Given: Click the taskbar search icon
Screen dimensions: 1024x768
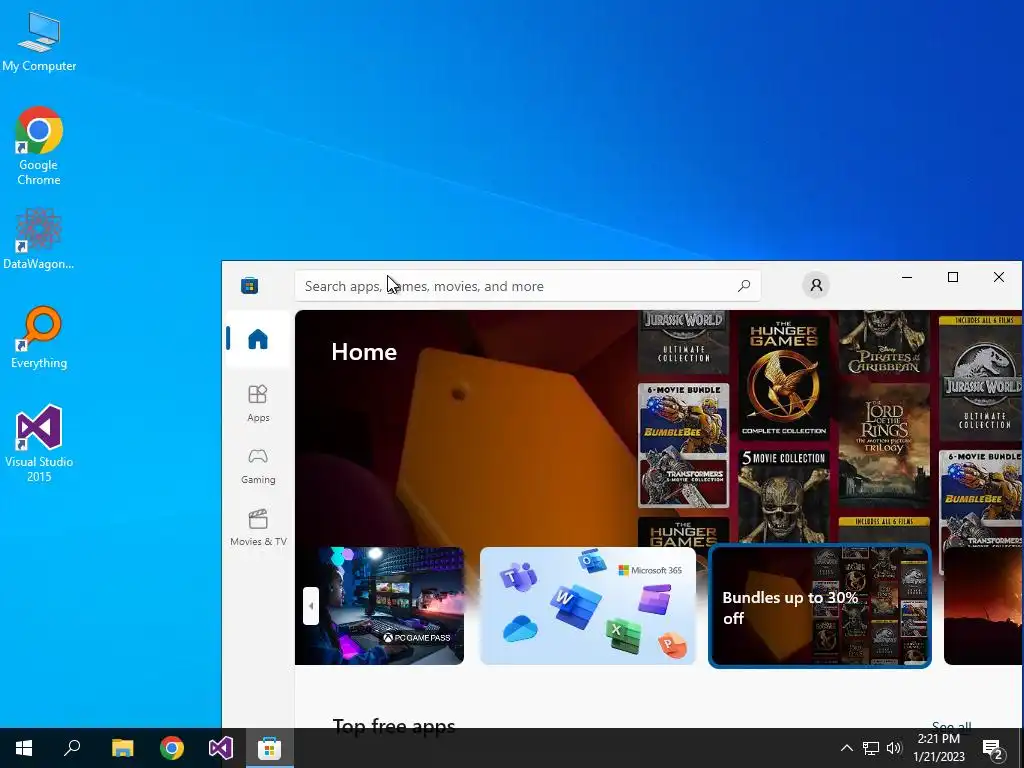Looking at the screenshot, I should pos(72,748).
